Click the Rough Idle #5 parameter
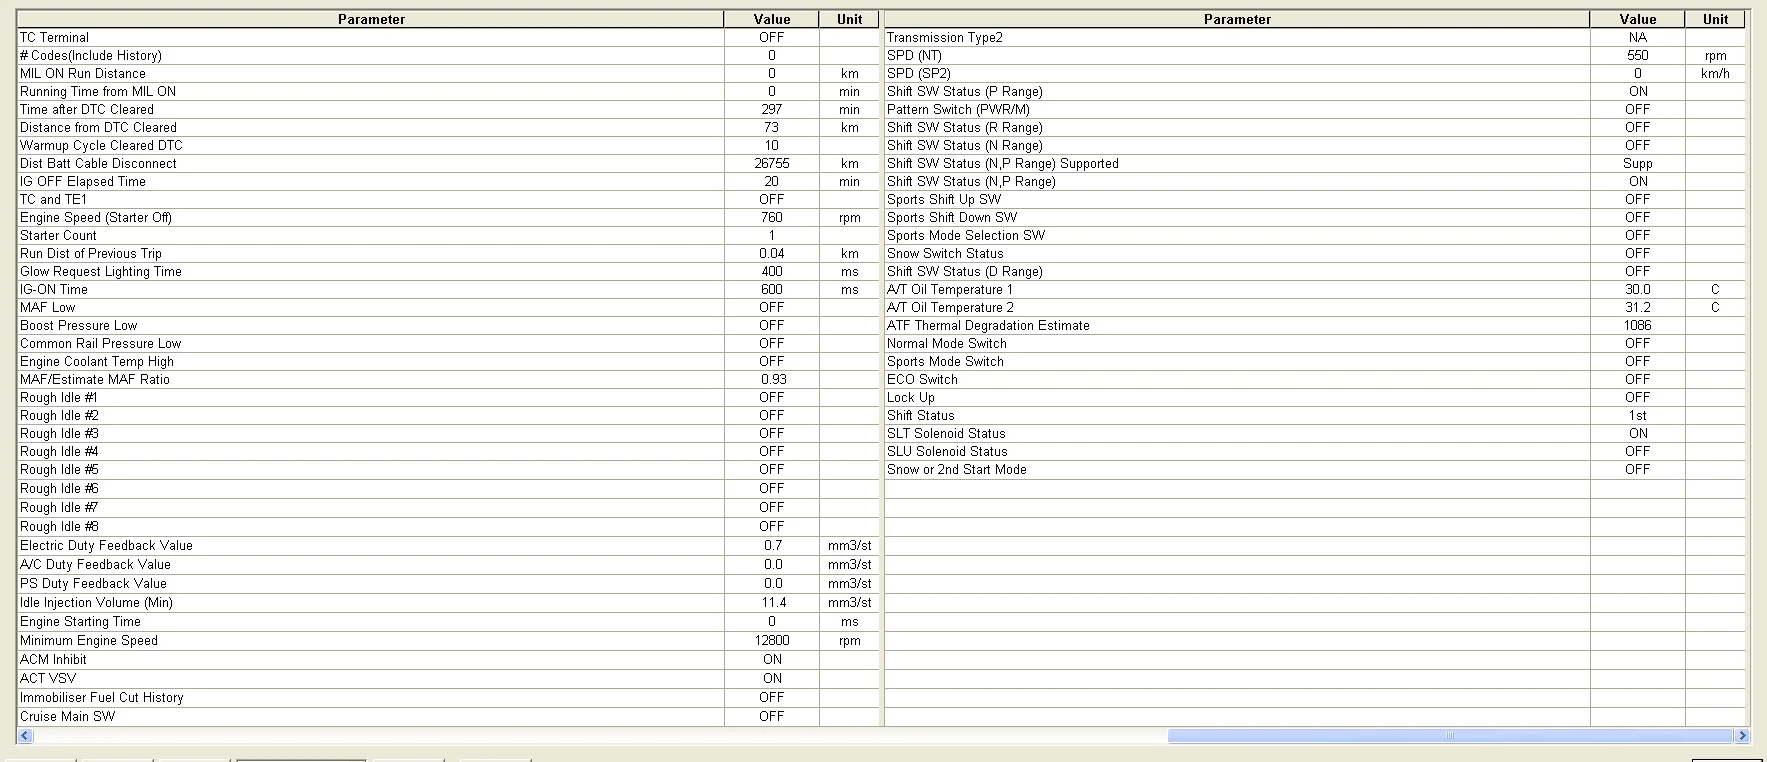Screen dimensions: 1767x762 tap(59, 469)
